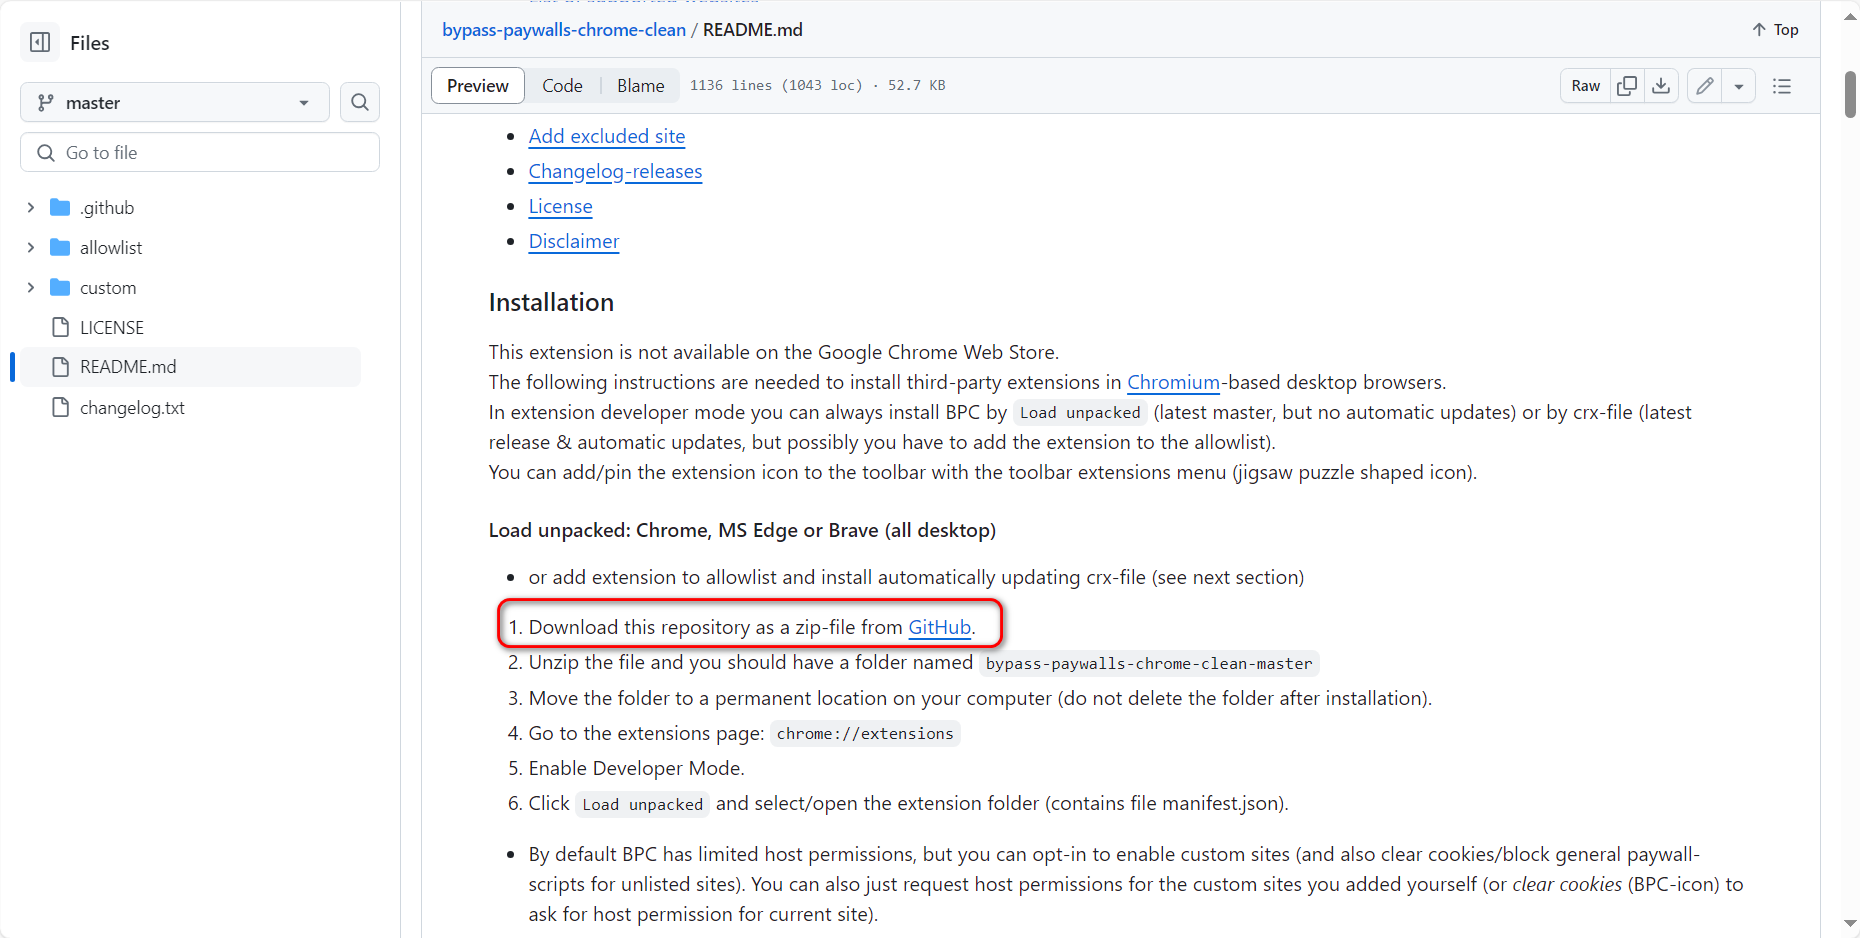
Task: Open the Chromium link
Action: pos(1173,382)
